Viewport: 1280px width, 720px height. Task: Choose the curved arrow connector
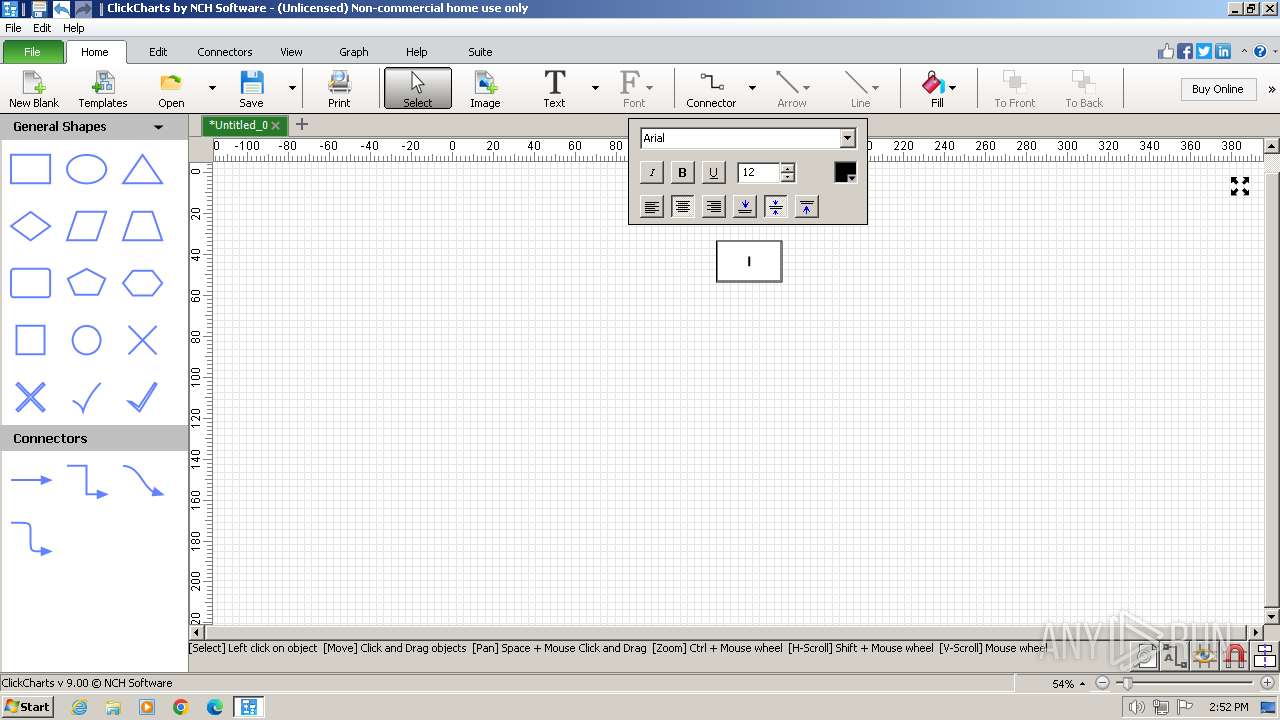pyautogui.click(x=143, y=481)
